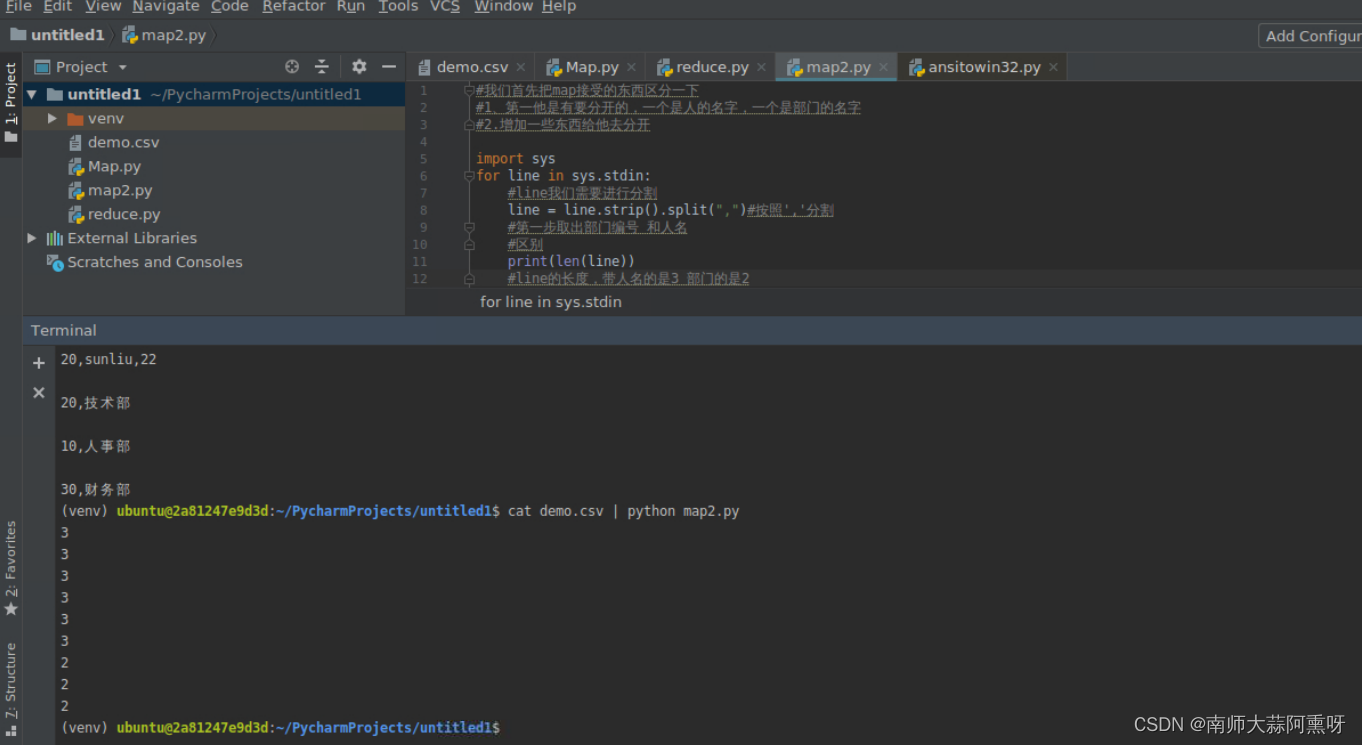Click the External Libraries icon
Screen dimensions: 1362x745
point(55,238)
